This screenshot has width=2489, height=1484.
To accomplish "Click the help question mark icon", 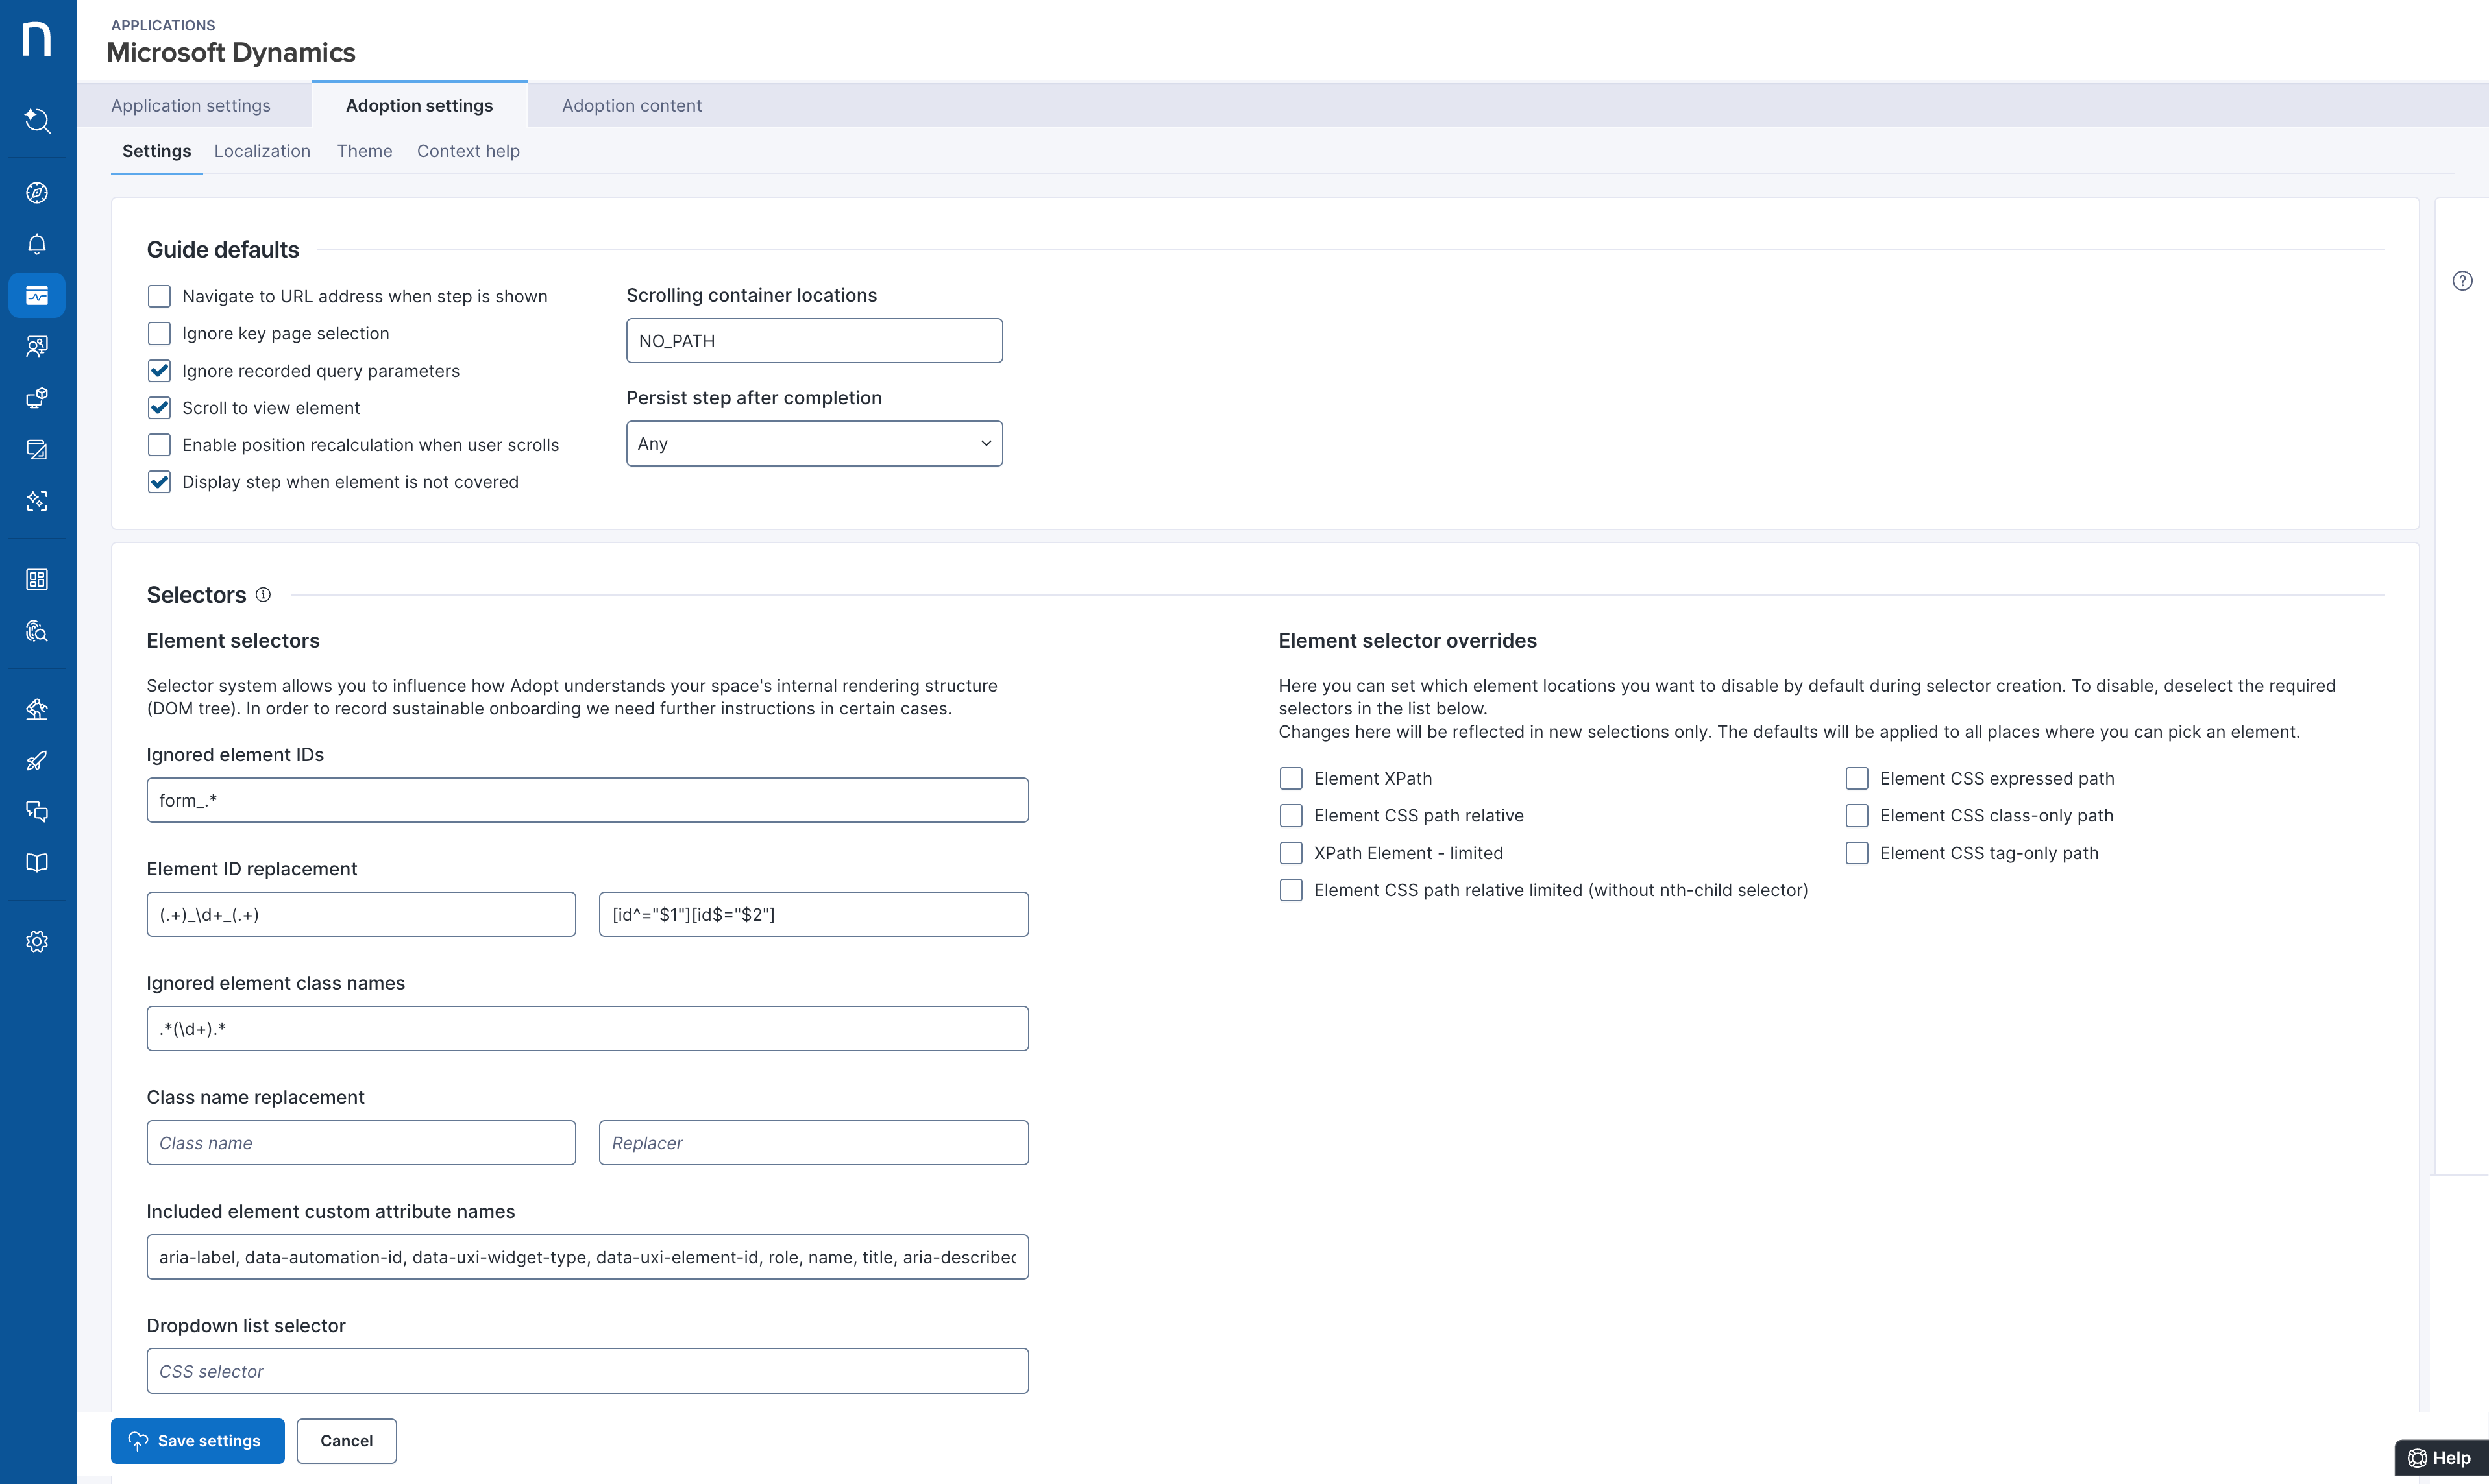I will pyautogui.click(x=2462, y=281).
